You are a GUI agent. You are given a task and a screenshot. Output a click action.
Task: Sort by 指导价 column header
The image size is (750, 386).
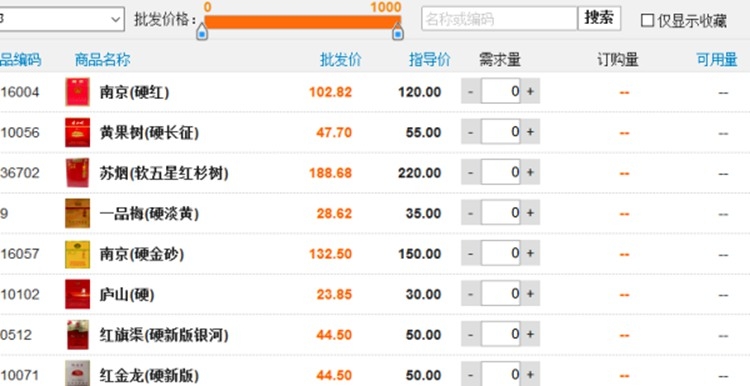(430, 60)
